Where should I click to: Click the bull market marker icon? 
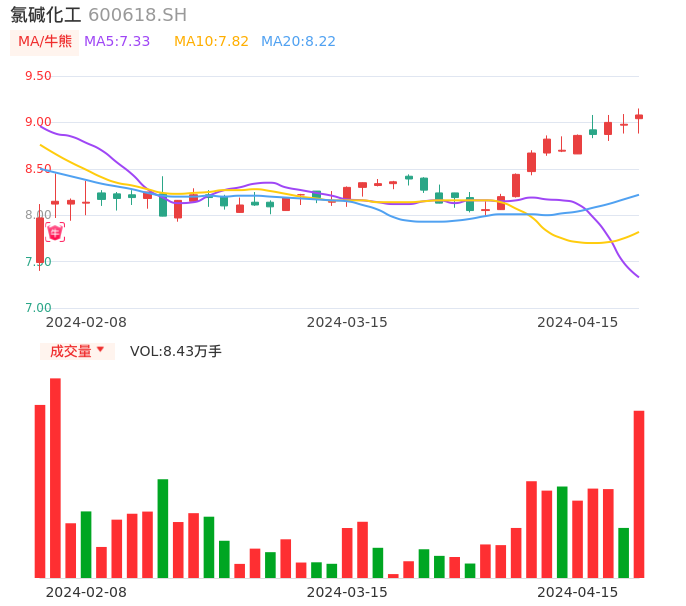[55, 232]
